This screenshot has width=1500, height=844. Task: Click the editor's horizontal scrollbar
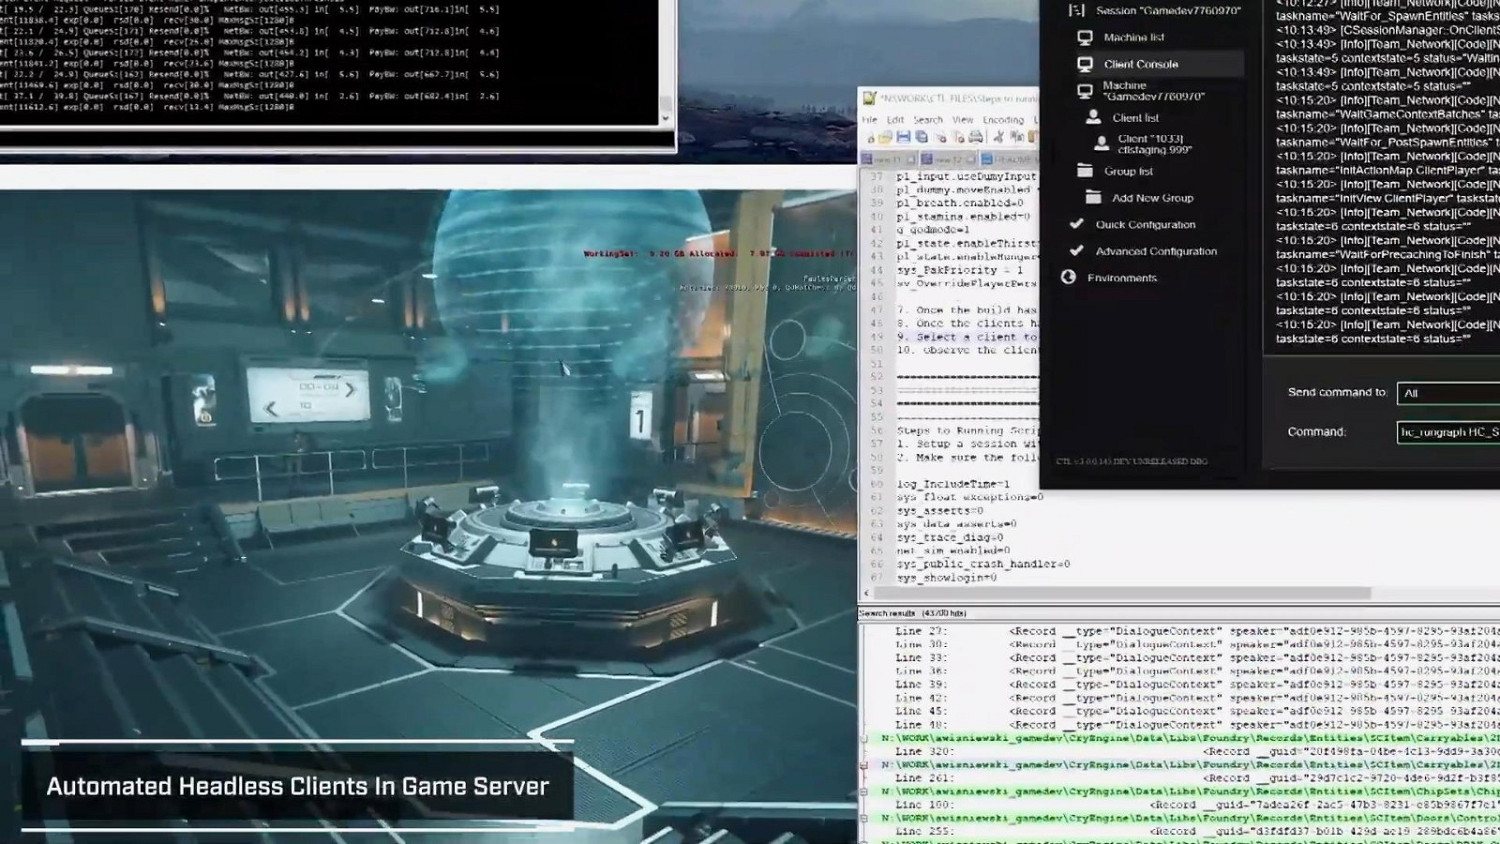pos(1120,593)
